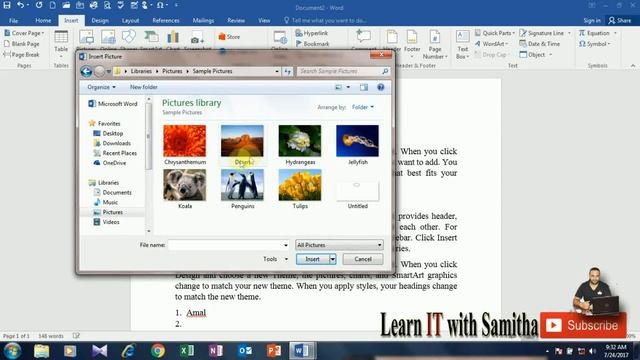
Task: Click the Hyperlink icon
Action: (299, 33)
